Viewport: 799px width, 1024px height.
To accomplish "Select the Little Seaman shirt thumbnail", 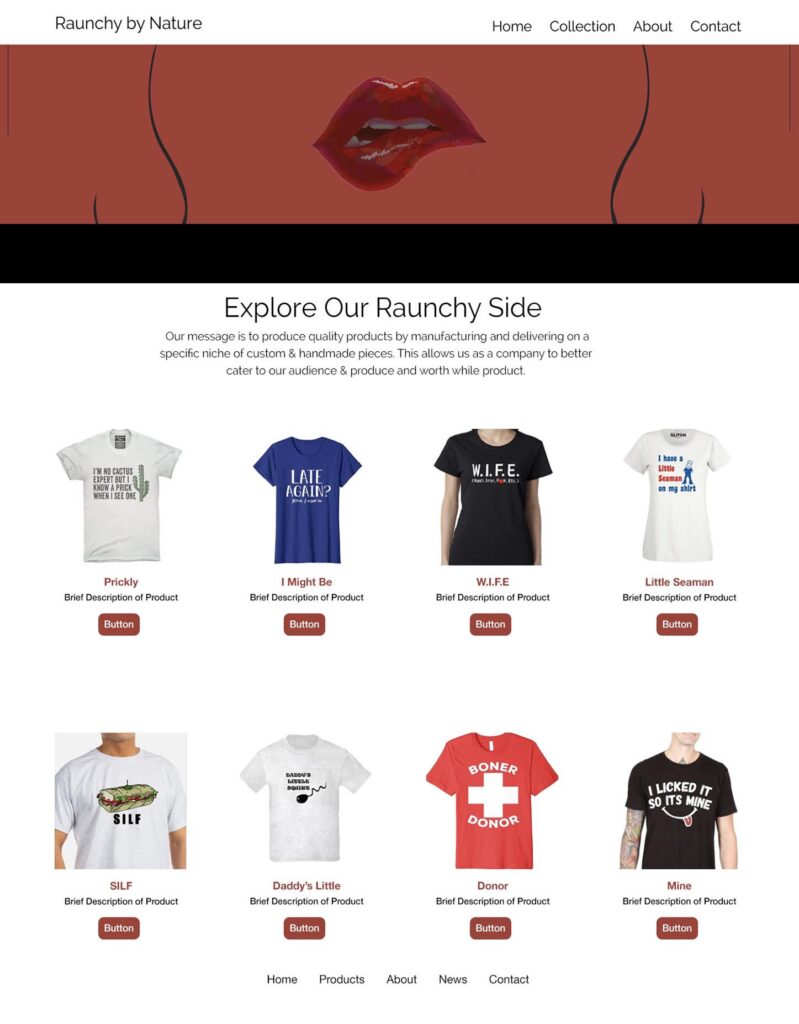I will click(x=677, y=495).
